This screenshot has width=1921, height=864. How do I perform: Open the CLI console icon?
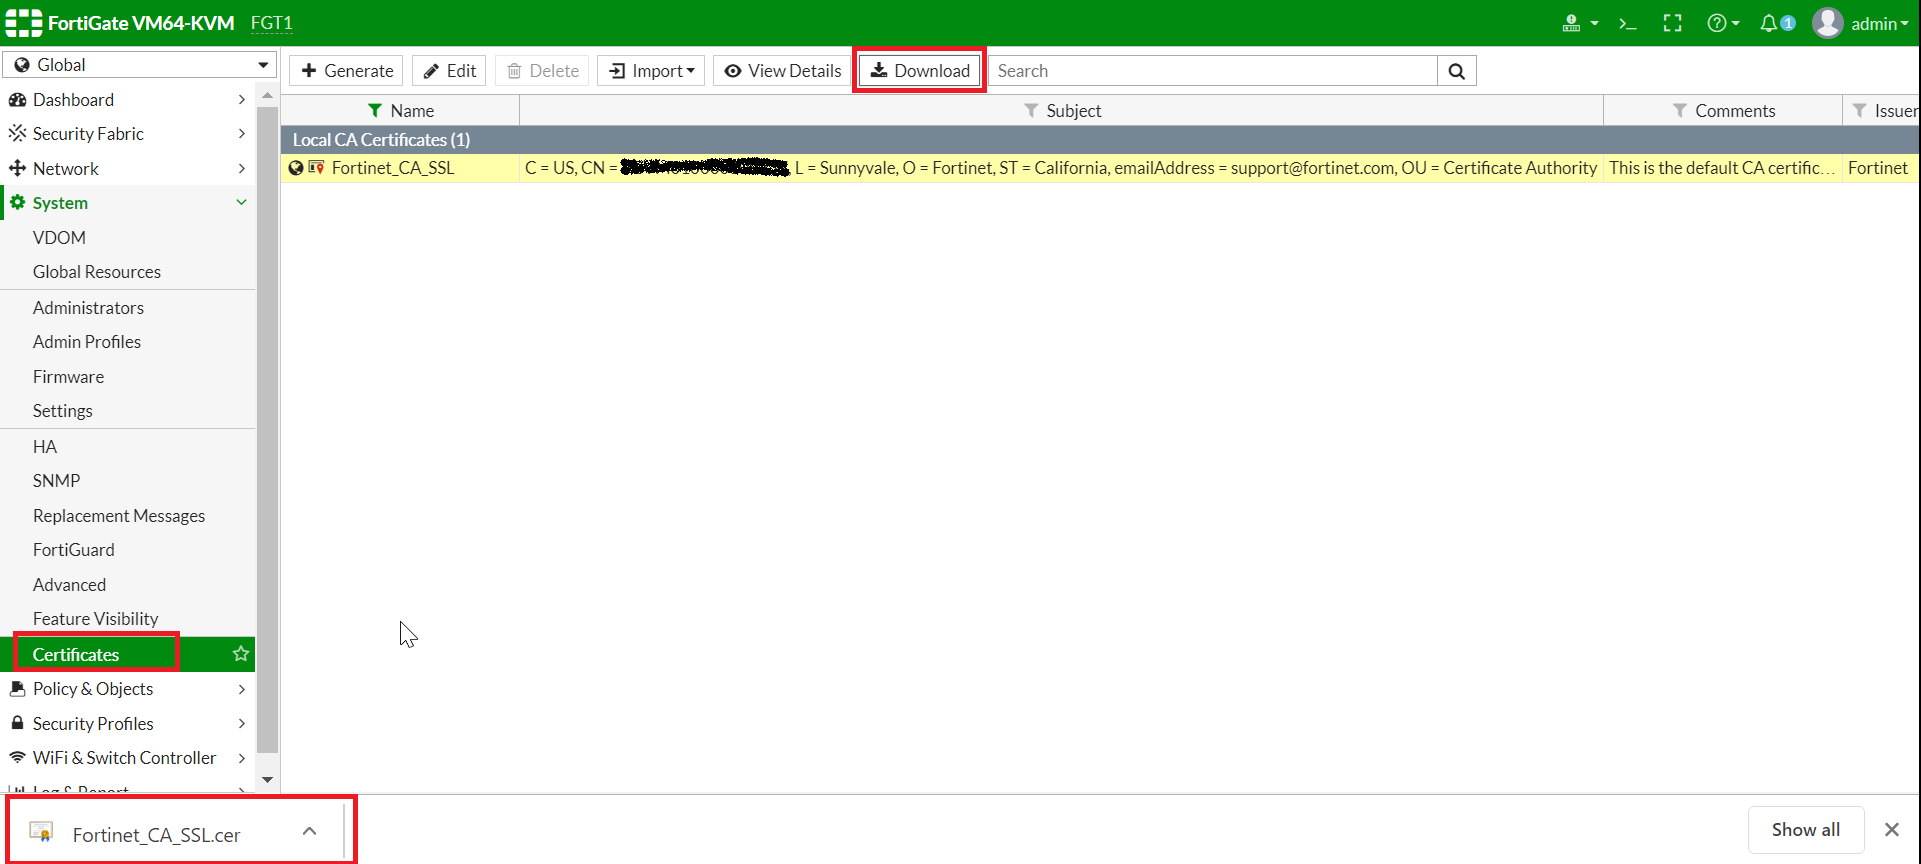tap(1627, 23)
